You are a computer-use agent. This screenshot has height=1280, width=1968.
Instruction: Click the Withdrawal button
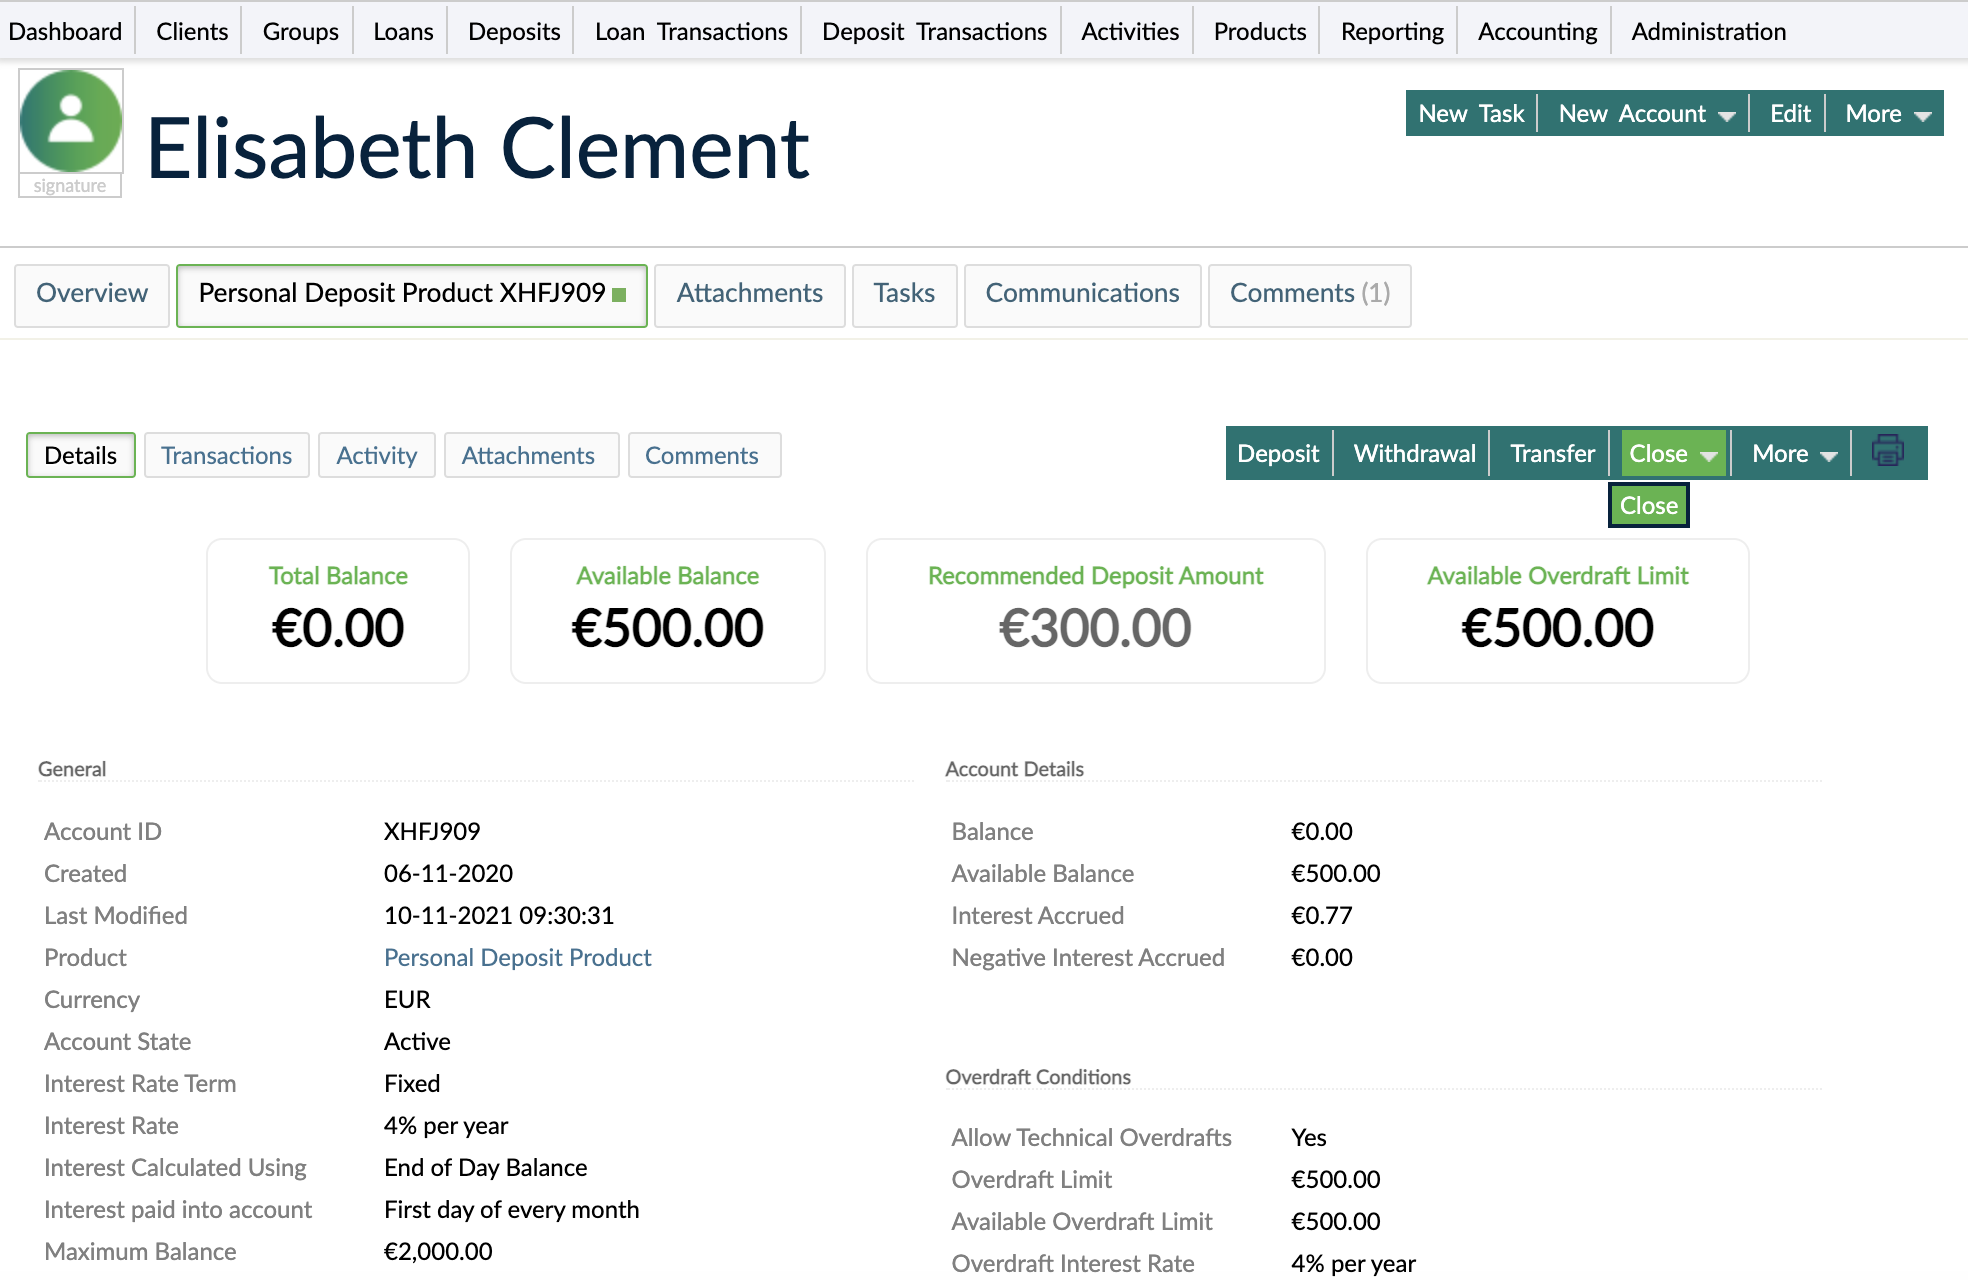tap(1414, 454)
